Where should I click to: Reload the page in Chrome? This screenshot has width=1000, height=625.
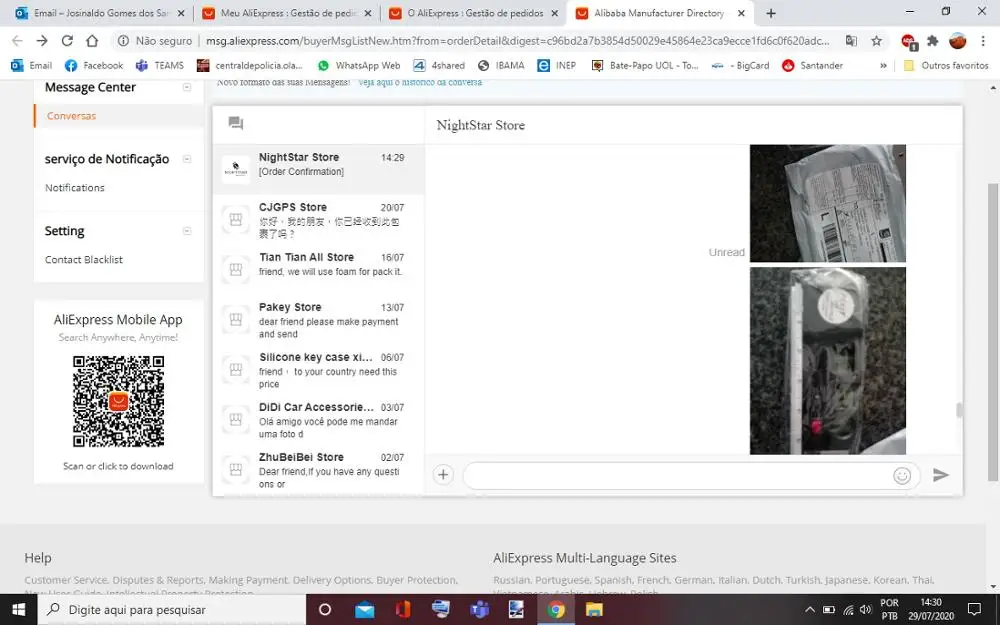67,41
